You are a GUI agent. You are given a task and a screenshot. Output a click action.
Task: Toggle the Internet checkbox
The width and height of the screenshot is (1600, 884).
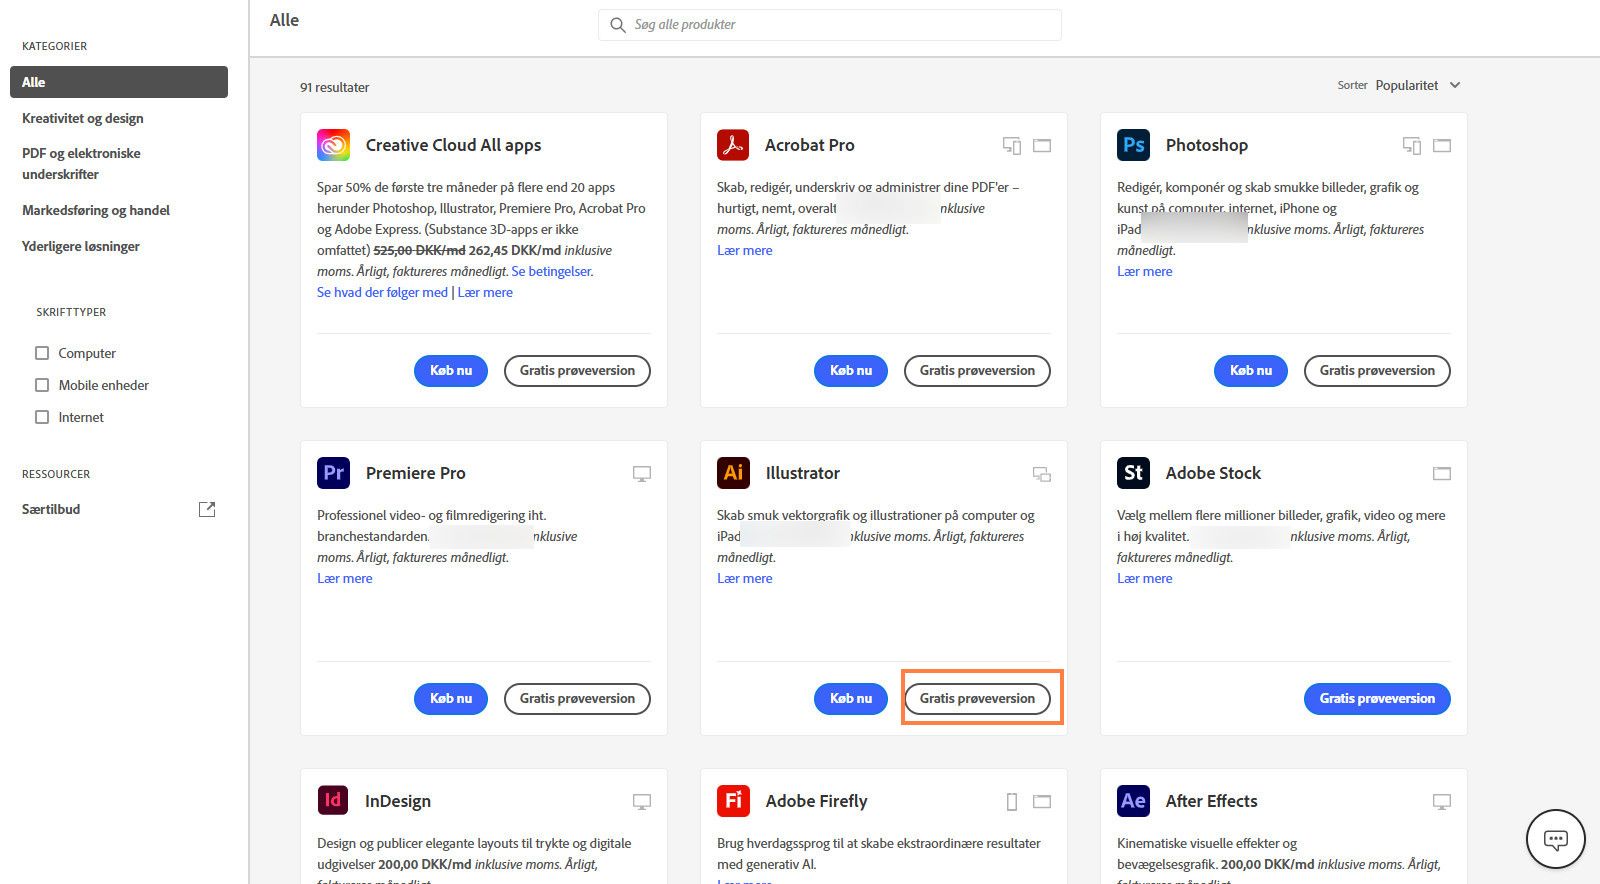[x=42, y=417]
